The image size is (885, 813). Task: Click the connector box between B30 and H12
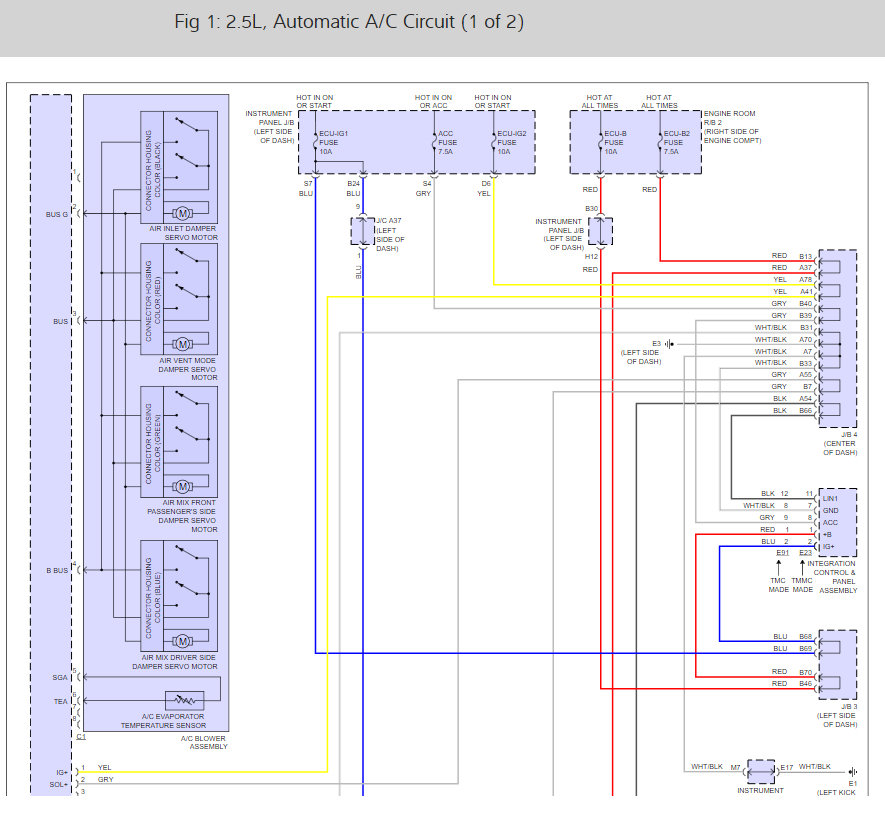pyautogui.click(x=601, y=231)
